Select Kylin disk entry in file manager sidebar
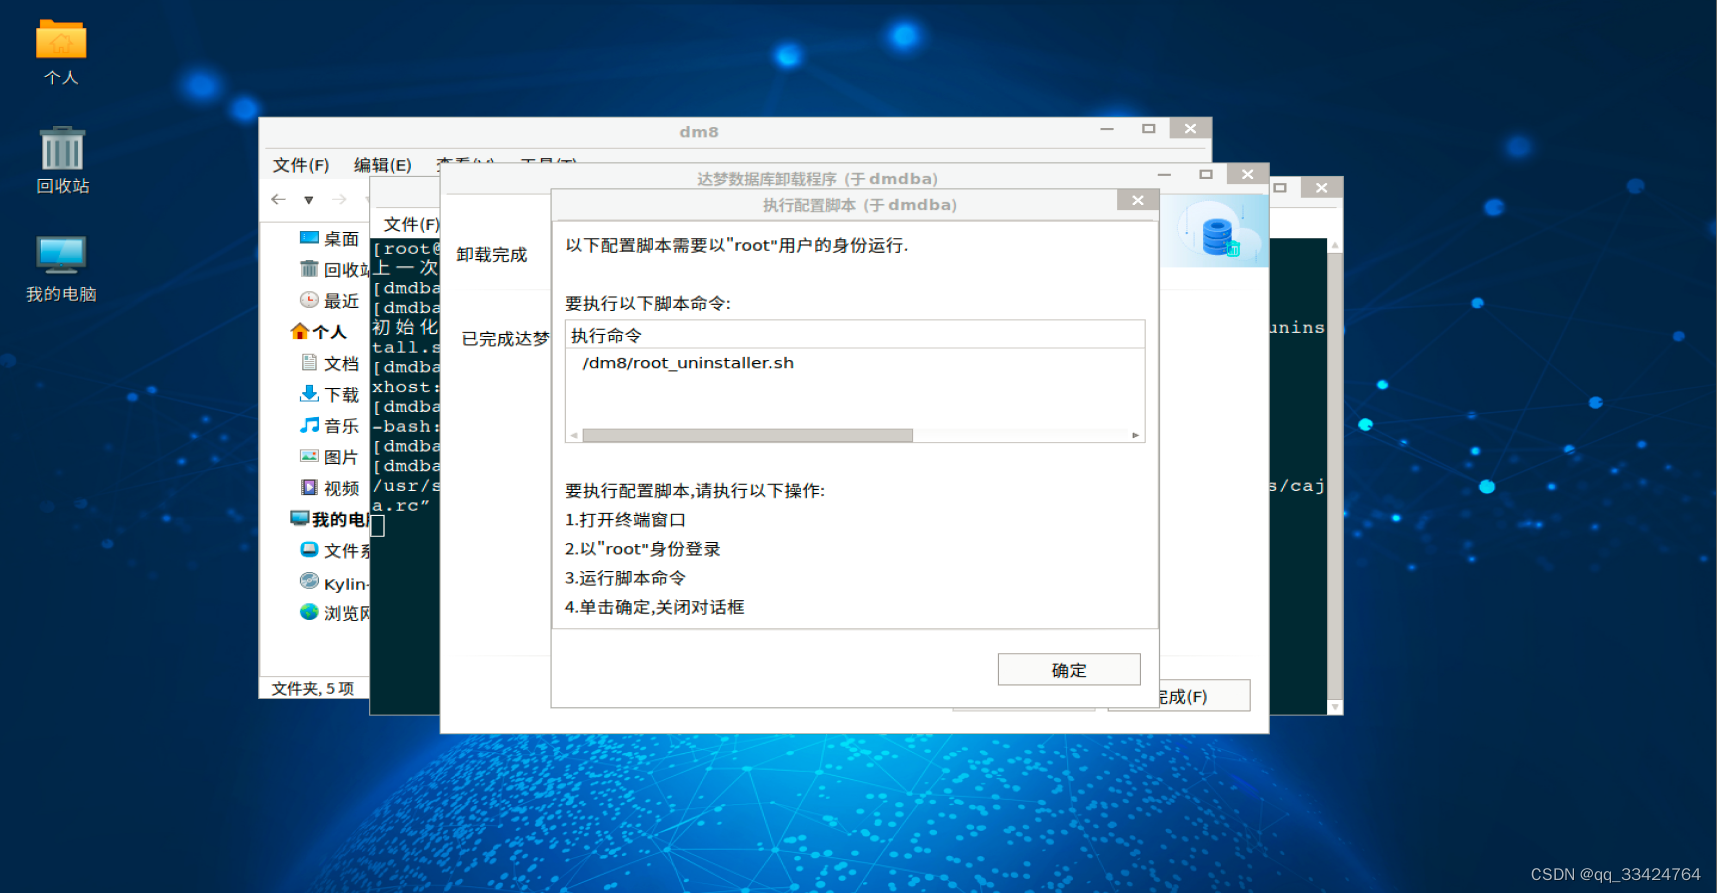Image resolution: width=1717 pixels, height=893 pixels. (334, 583)
